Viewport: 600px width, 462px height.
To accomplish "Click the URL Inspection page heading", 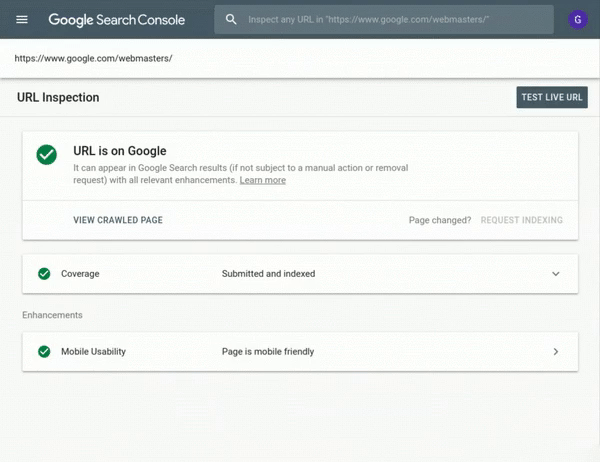I will [58, 98].
